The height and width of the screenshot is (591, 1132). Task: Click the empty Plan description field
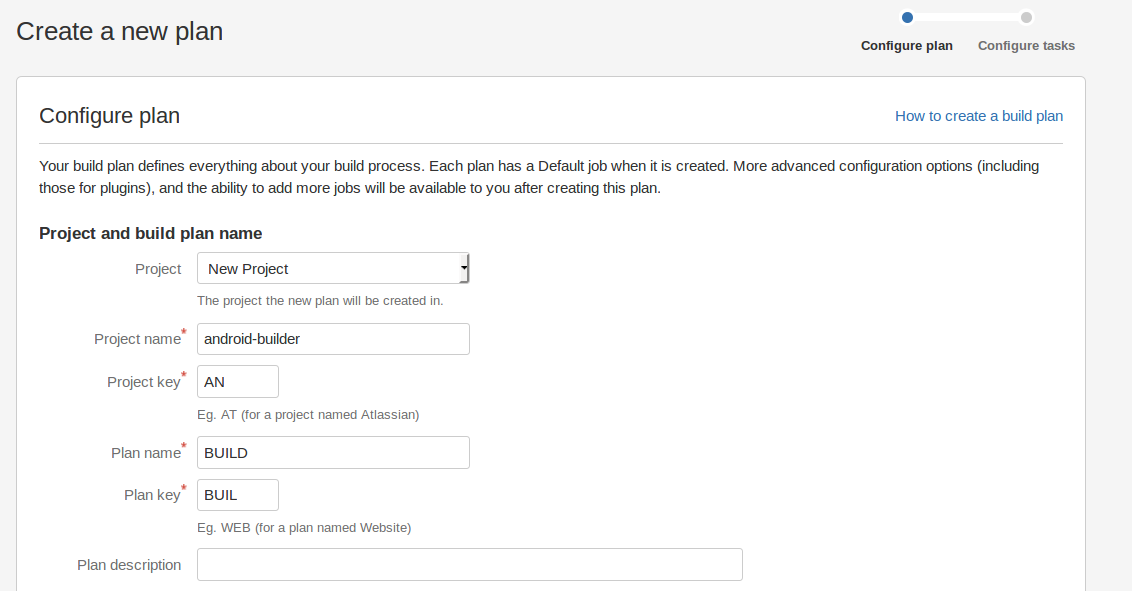pyautogui.click(x=469, y=565)
